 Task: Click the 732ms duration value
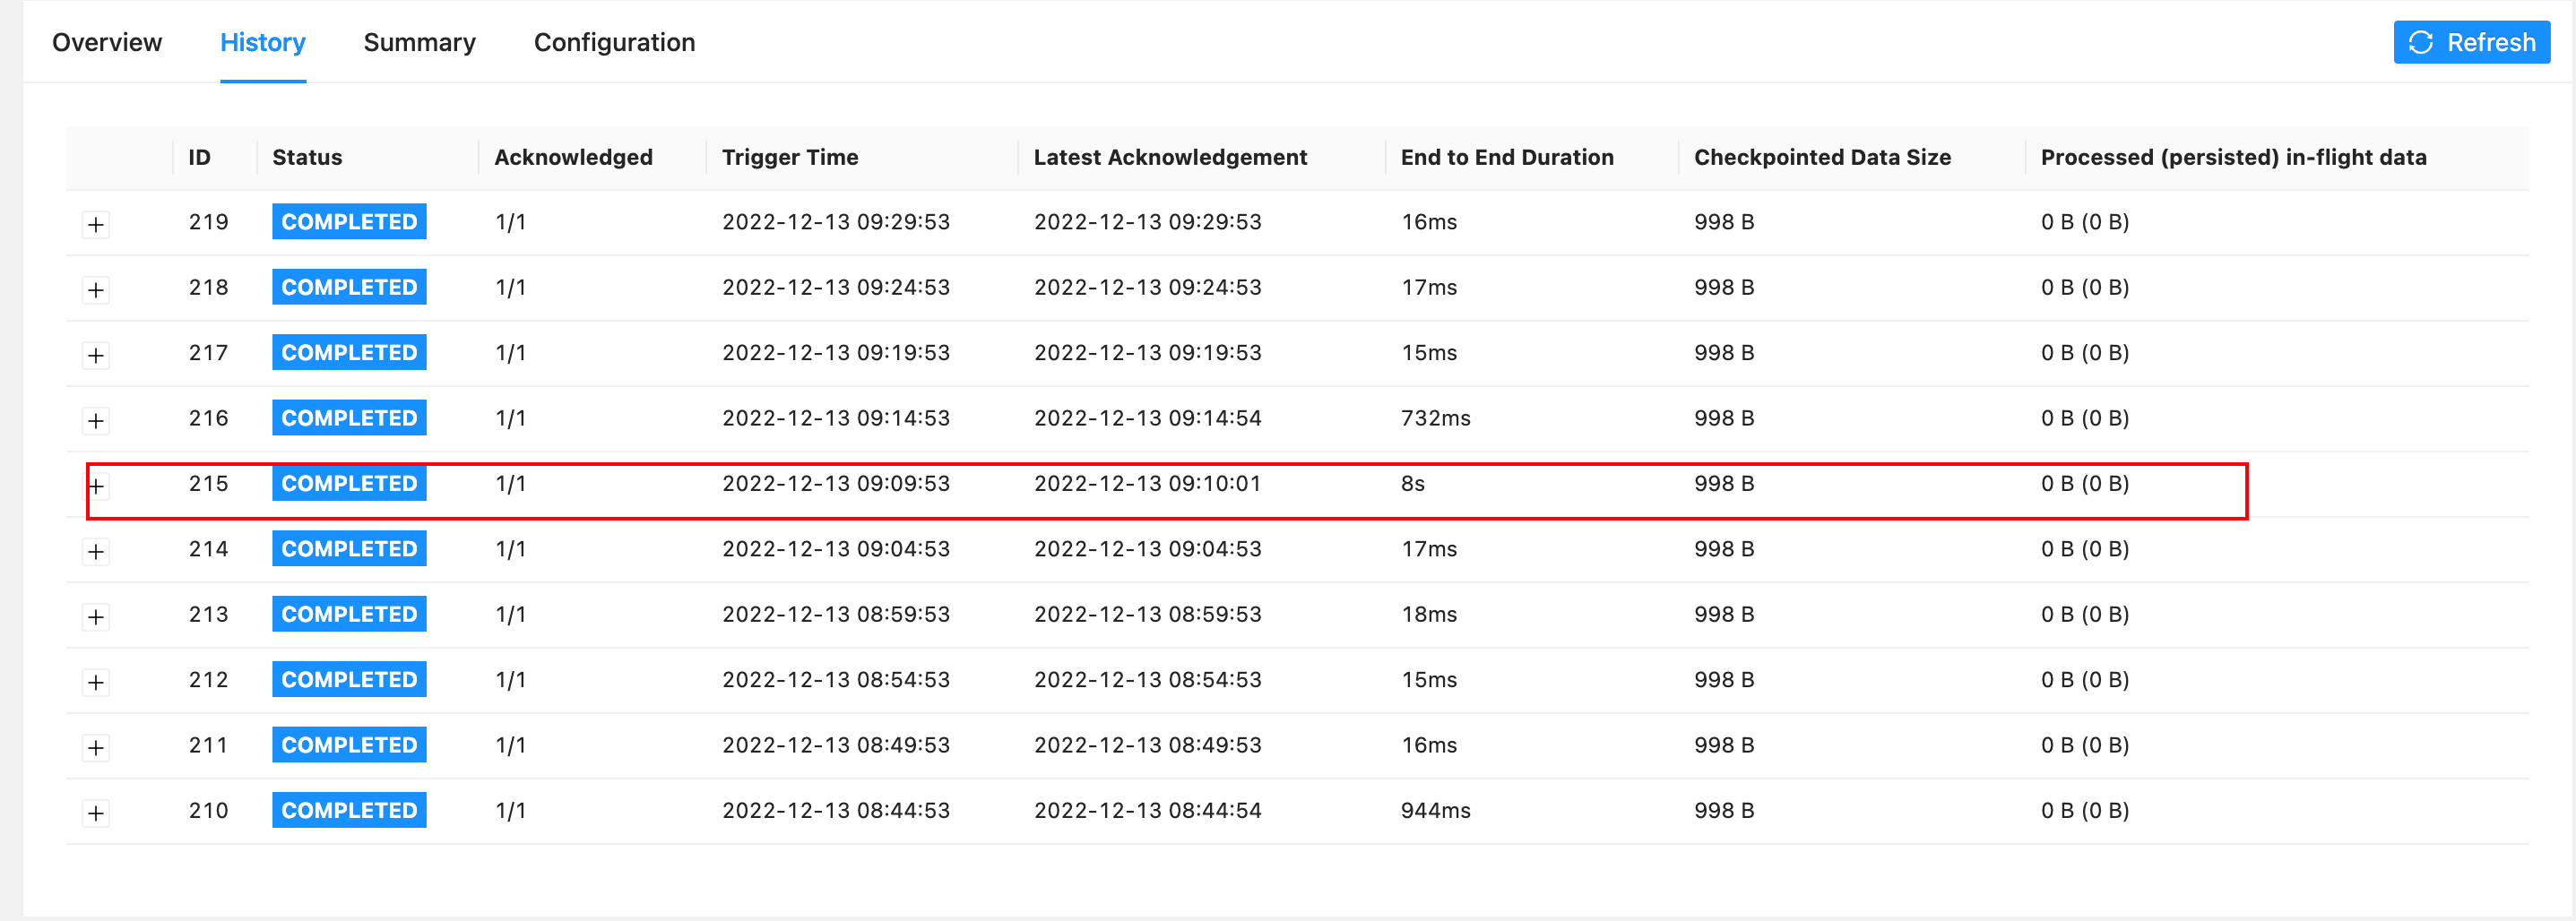[x=1435, y=418]
